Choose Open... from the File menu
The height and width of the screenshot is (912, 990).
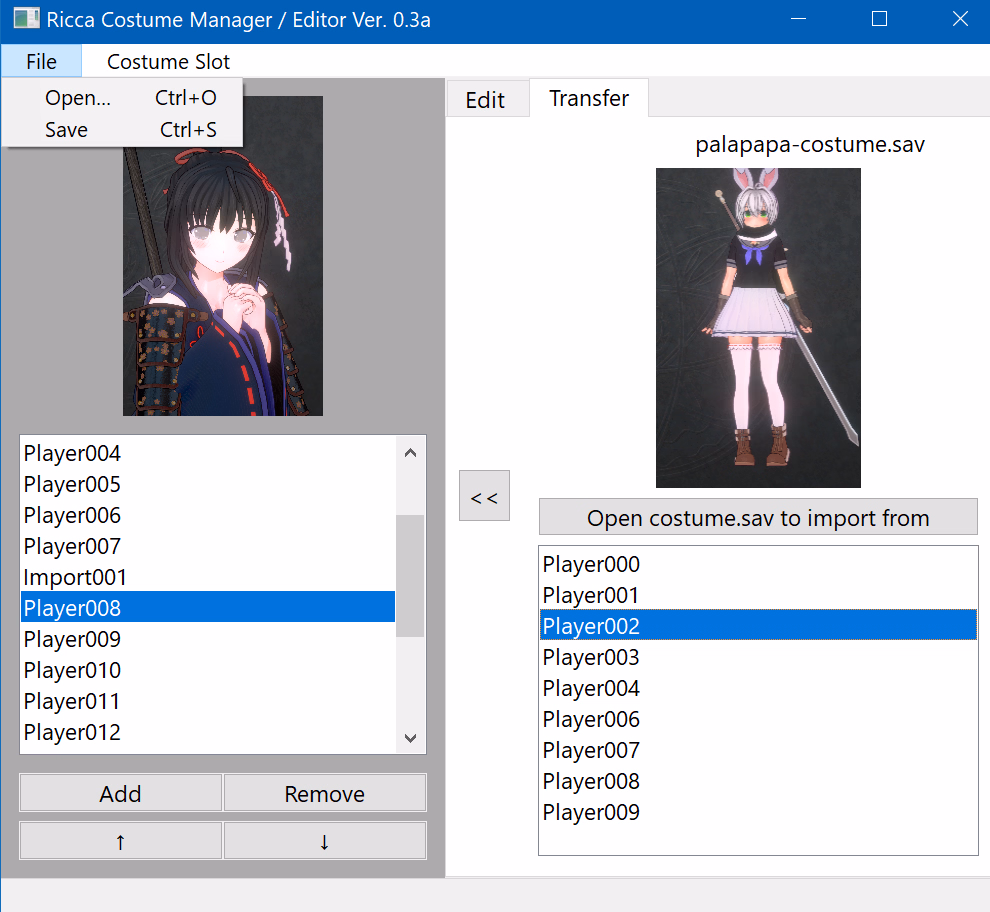[78, 98]
